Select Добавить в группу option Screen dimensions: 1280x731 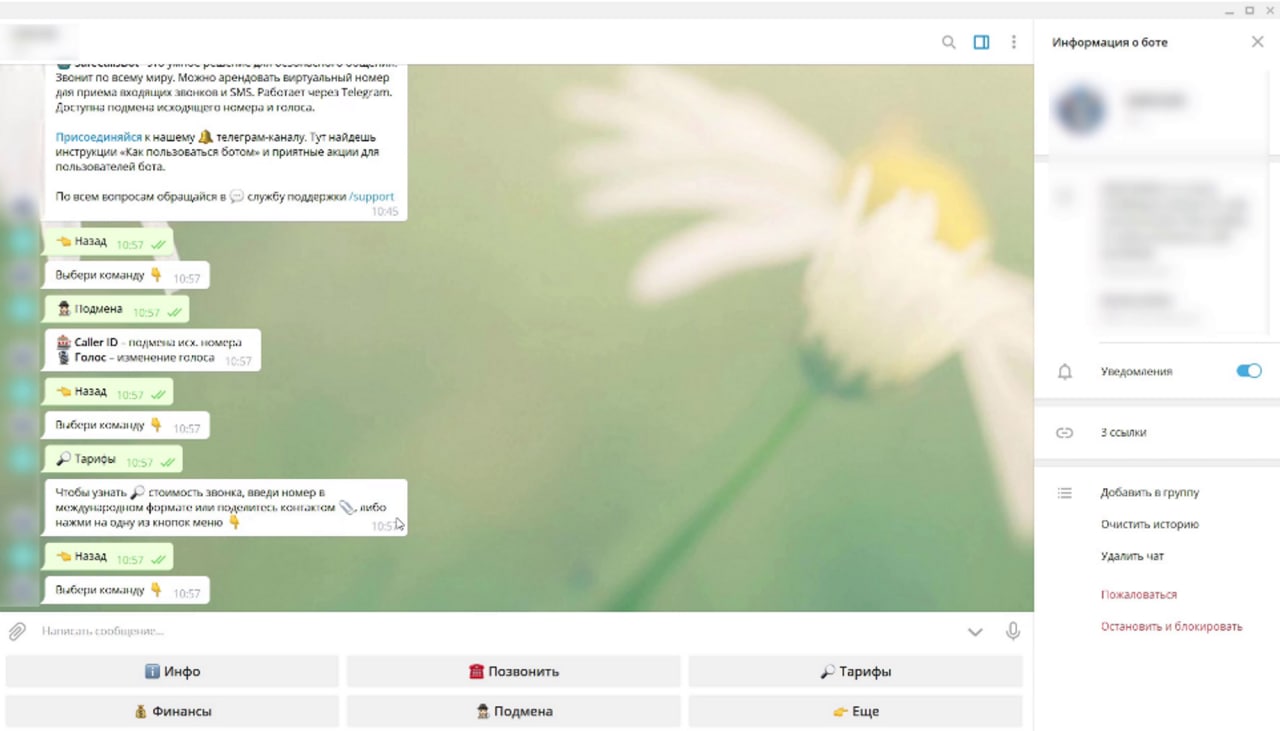[1149, 493]
